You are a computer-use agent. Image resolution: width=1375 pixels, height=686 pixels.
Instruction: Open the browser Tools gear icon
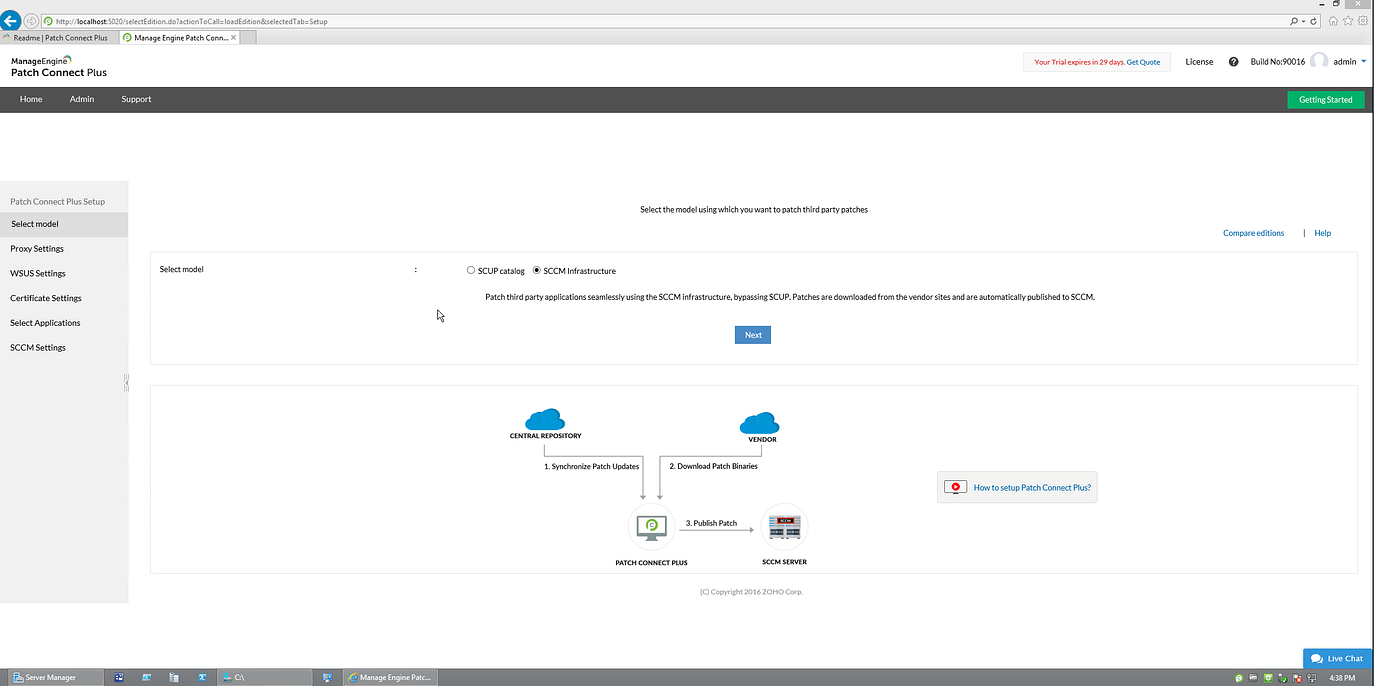pos(1362,21)
